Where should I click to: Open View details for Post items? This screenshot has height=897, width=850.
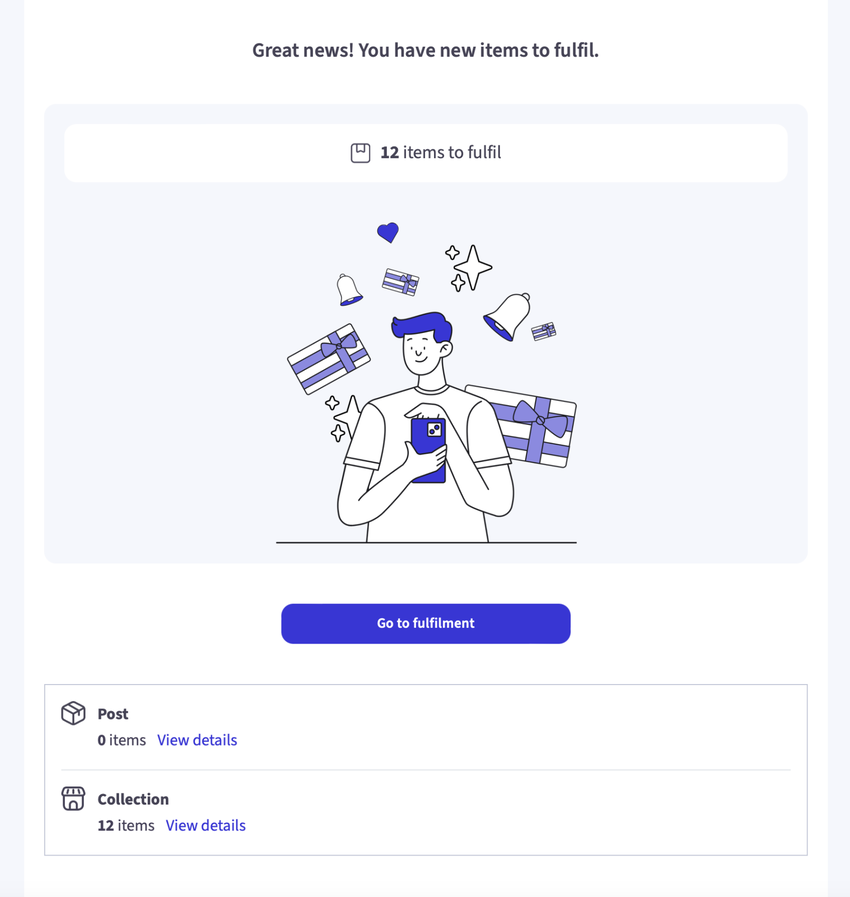point(197,740)
